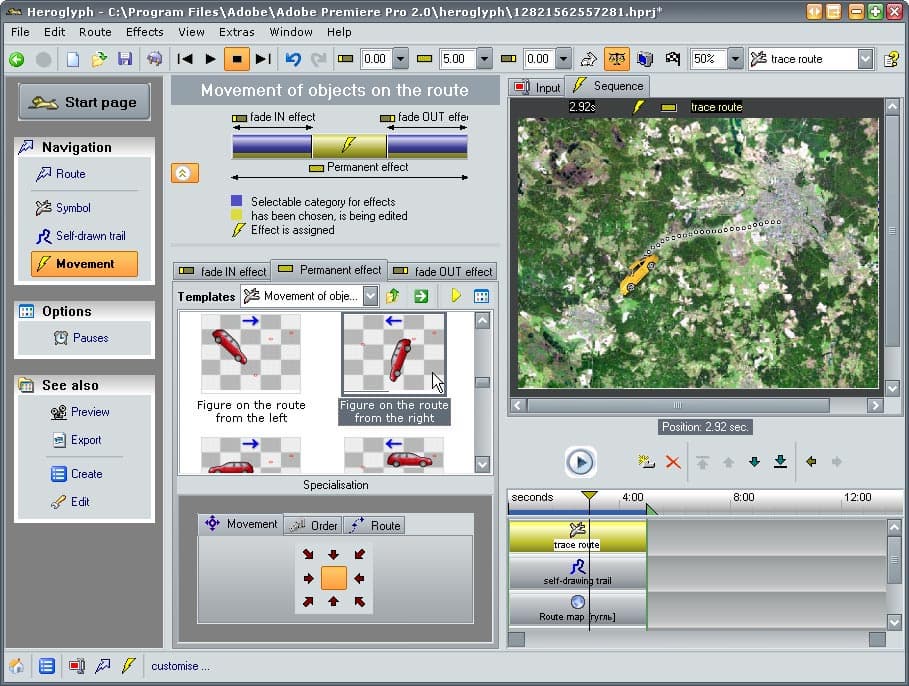Jump to start with skip-back icon
This screenshot has height=686, width=909.
click(185, 59)
